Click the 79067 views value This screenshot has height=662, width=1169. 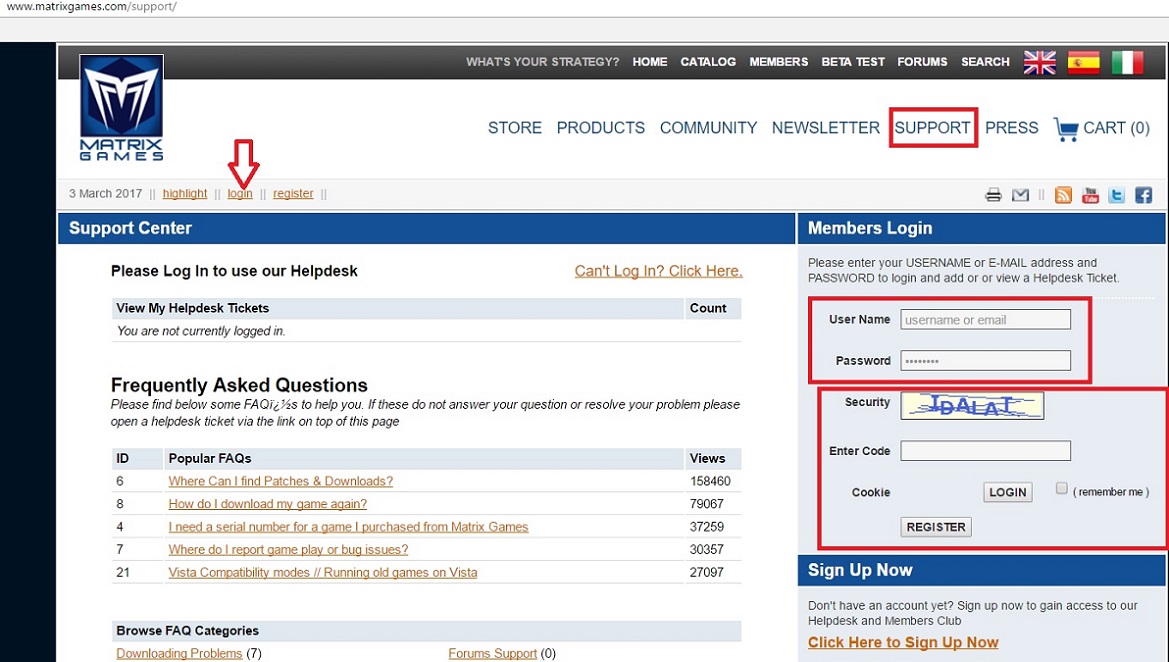coord(707,504)
